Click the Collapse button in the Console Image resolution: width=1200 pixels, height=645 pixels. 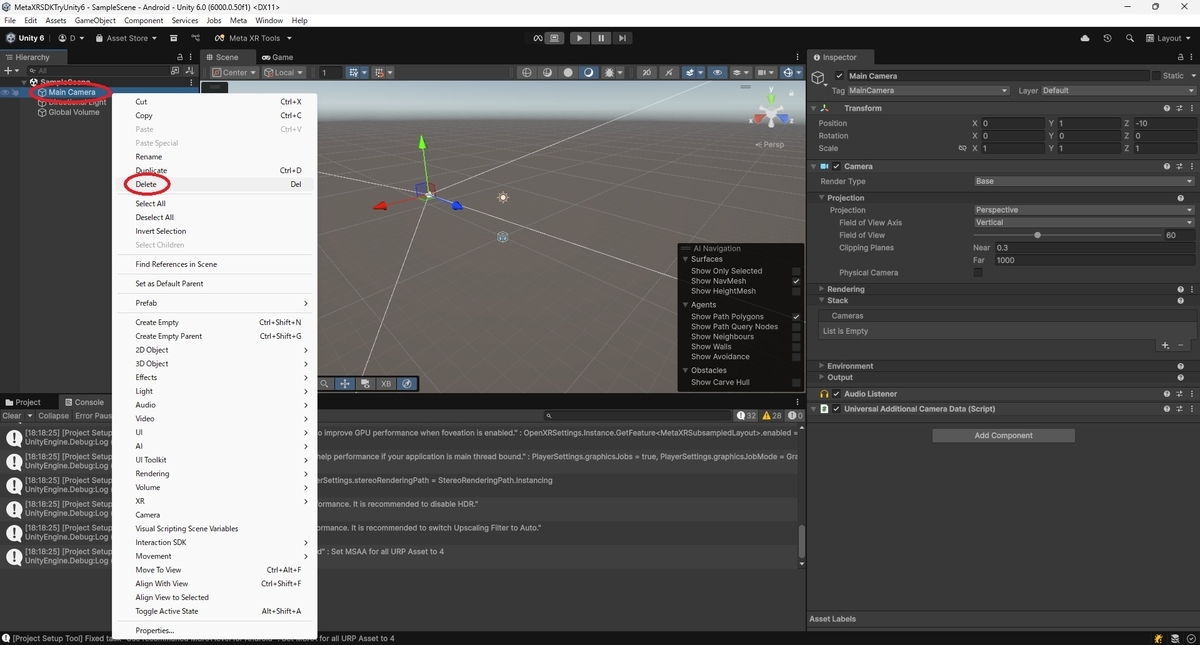54,416
